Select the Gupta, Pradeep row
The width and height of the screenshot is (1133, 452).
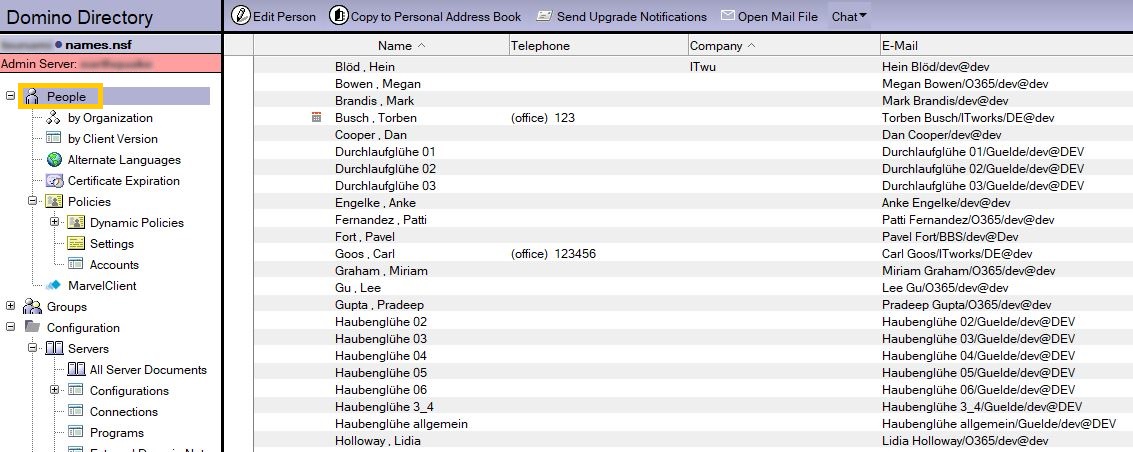point(693,304)
